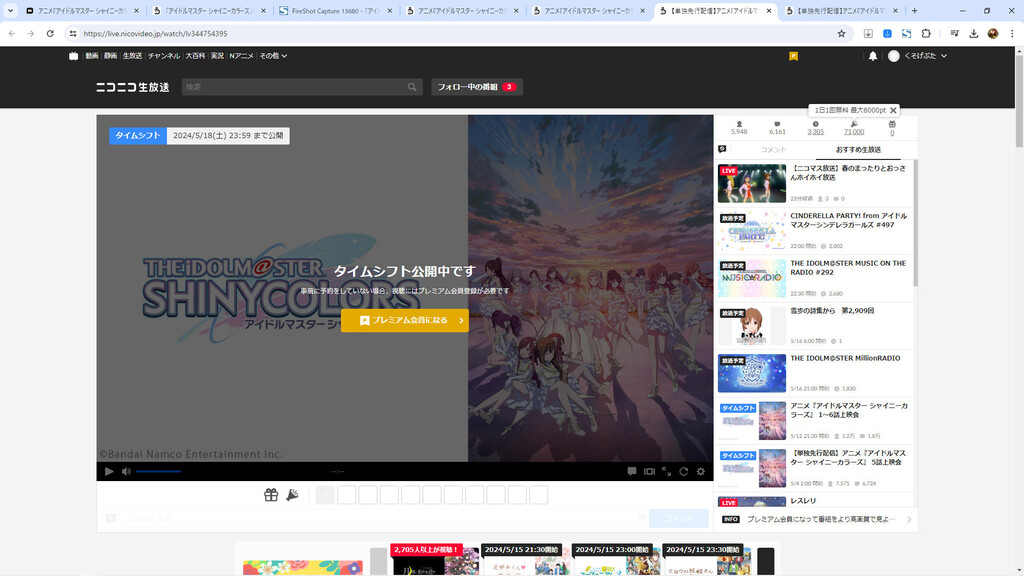This screenshot has width=1024, height=576.
Task: Click the ad points count 71,000
Action: [x=854, y=131]
